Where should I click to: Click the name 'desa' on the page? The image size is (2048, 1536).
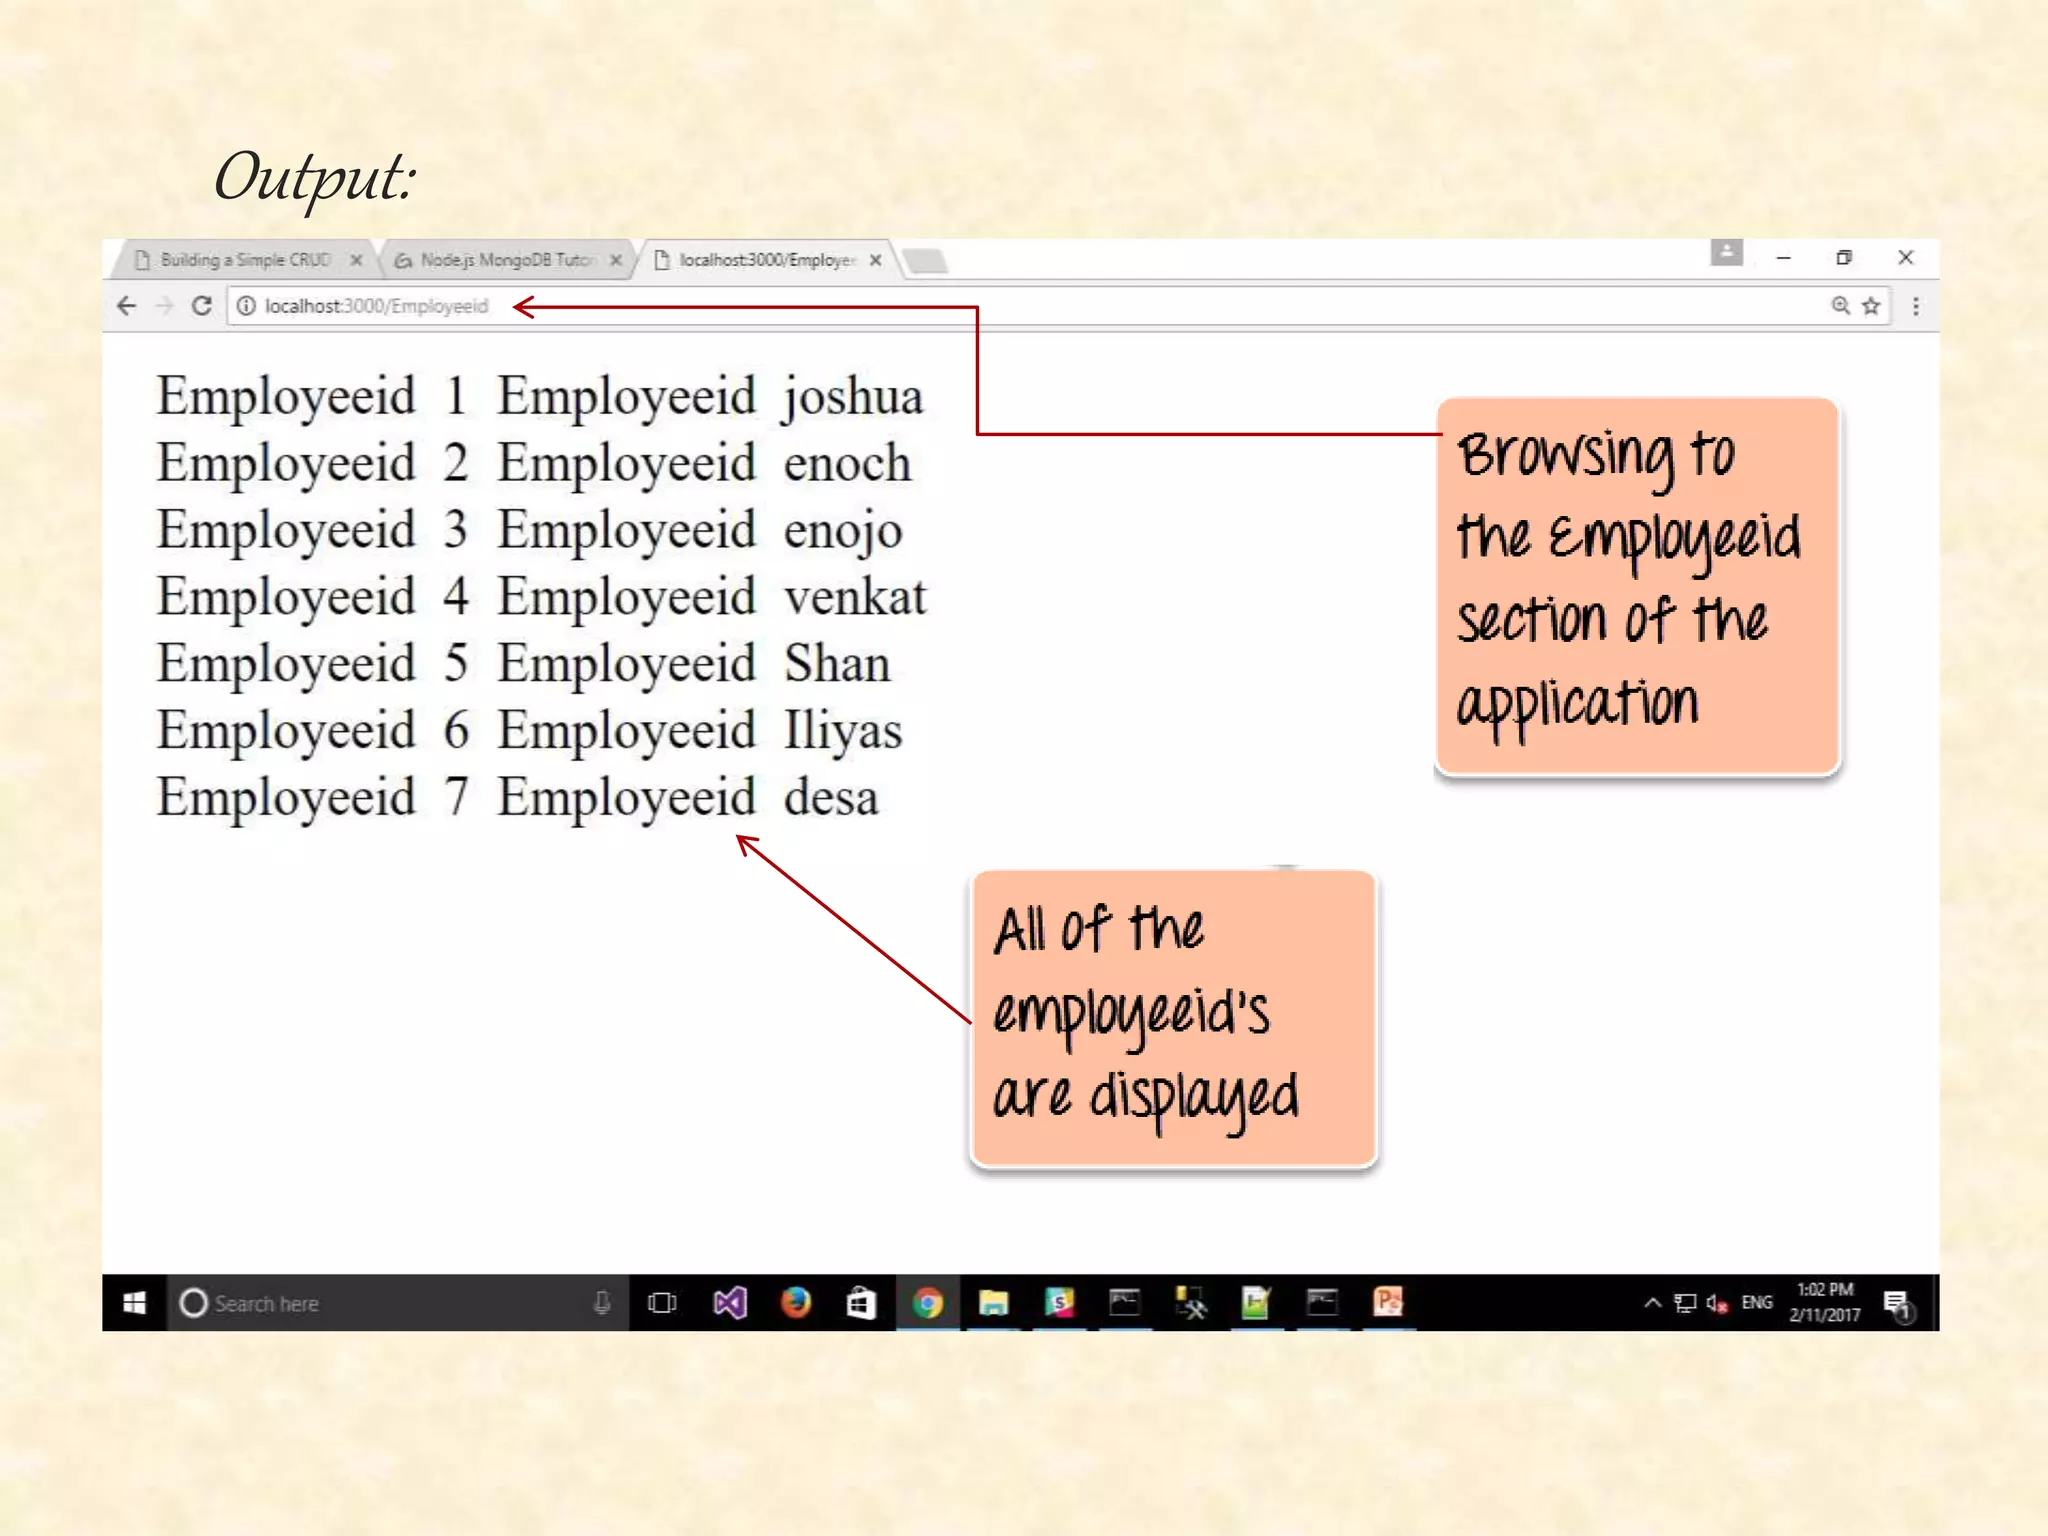(x=831, y=798)
